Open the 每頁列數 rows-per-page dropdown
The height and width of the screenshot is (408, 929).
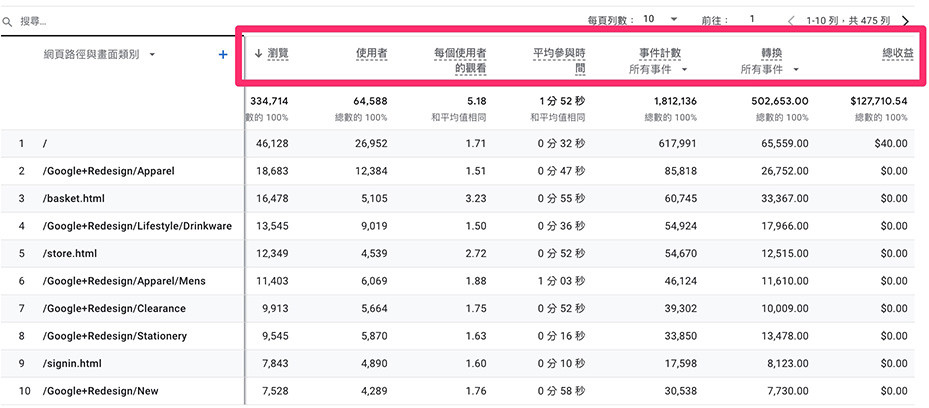pyautogui.click(x=661, y=19)
